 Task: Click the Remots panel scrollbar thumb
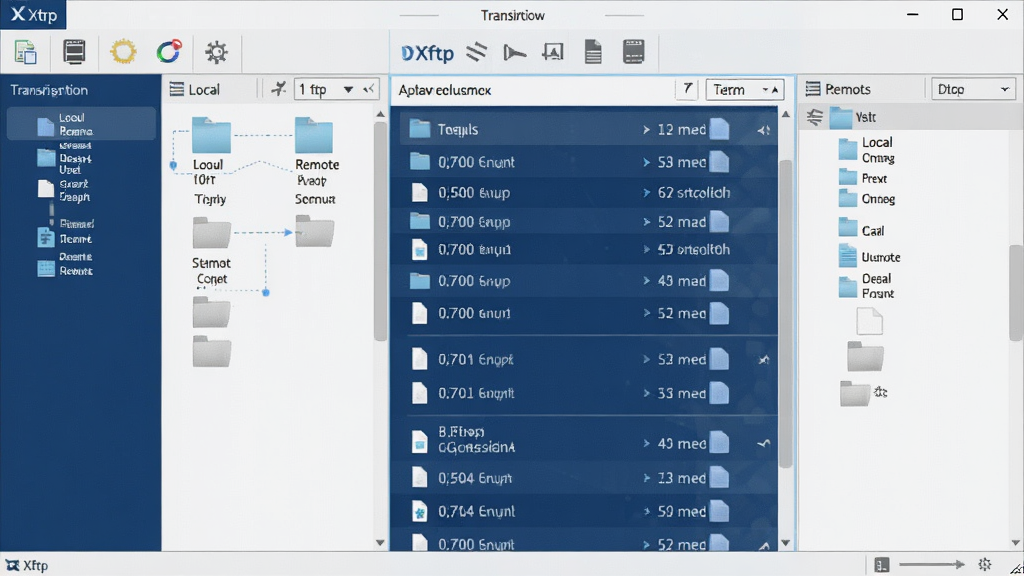1016,293
